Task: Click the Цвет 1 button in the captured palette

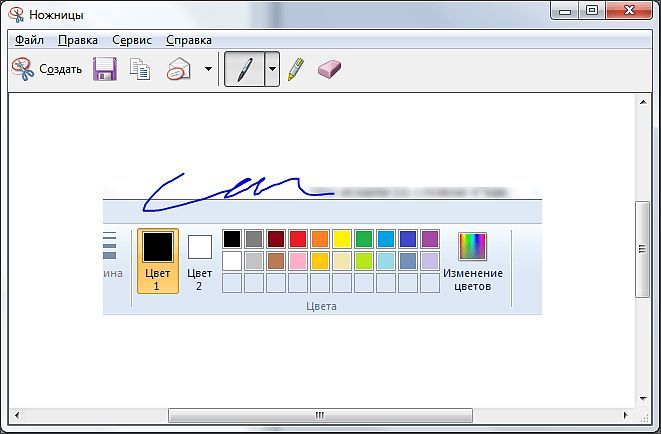Action: tap(158, 261)
